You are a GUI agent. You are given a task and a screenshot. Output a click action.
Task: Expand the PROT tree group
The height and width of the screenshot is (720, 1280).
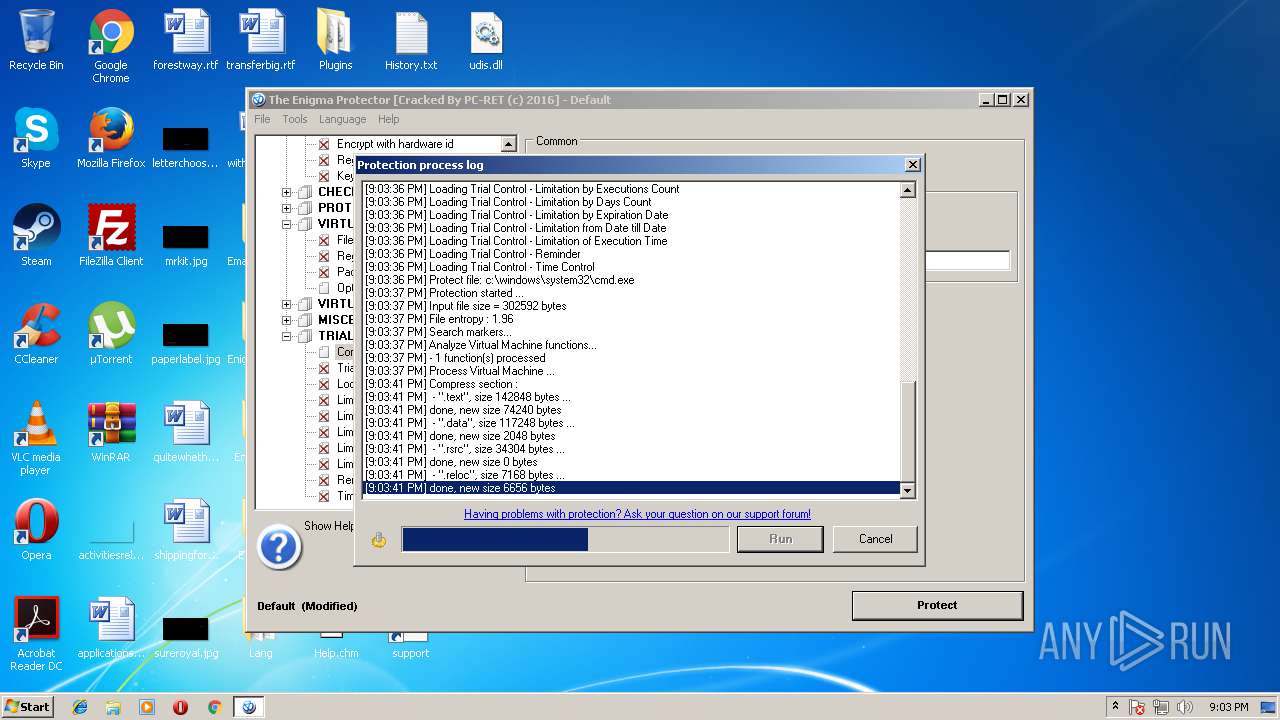point(287,208)
